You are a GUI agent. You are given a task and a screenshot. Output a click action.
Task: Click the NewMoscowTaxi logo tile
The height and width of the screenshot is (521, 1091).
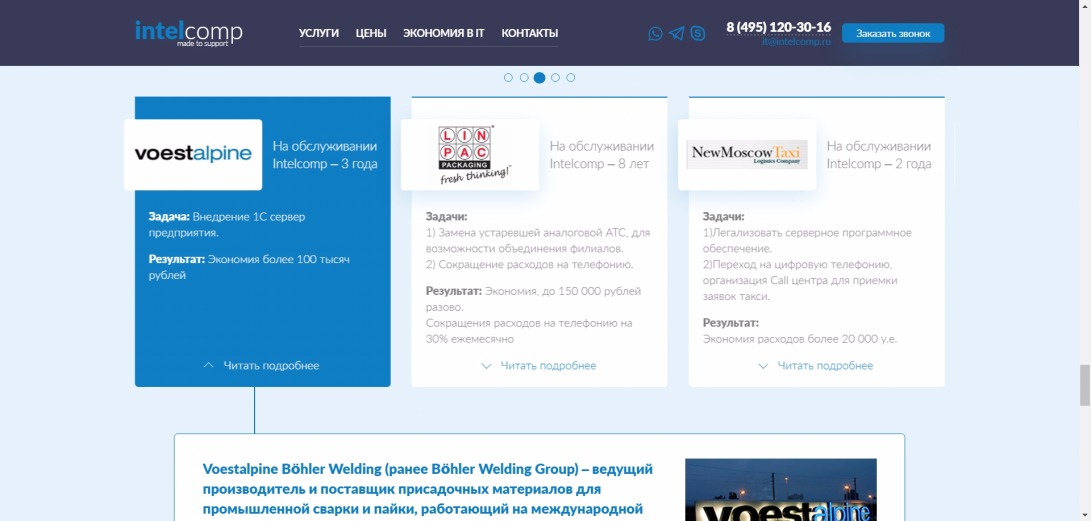pyautogui.click(x=747, y=154)
